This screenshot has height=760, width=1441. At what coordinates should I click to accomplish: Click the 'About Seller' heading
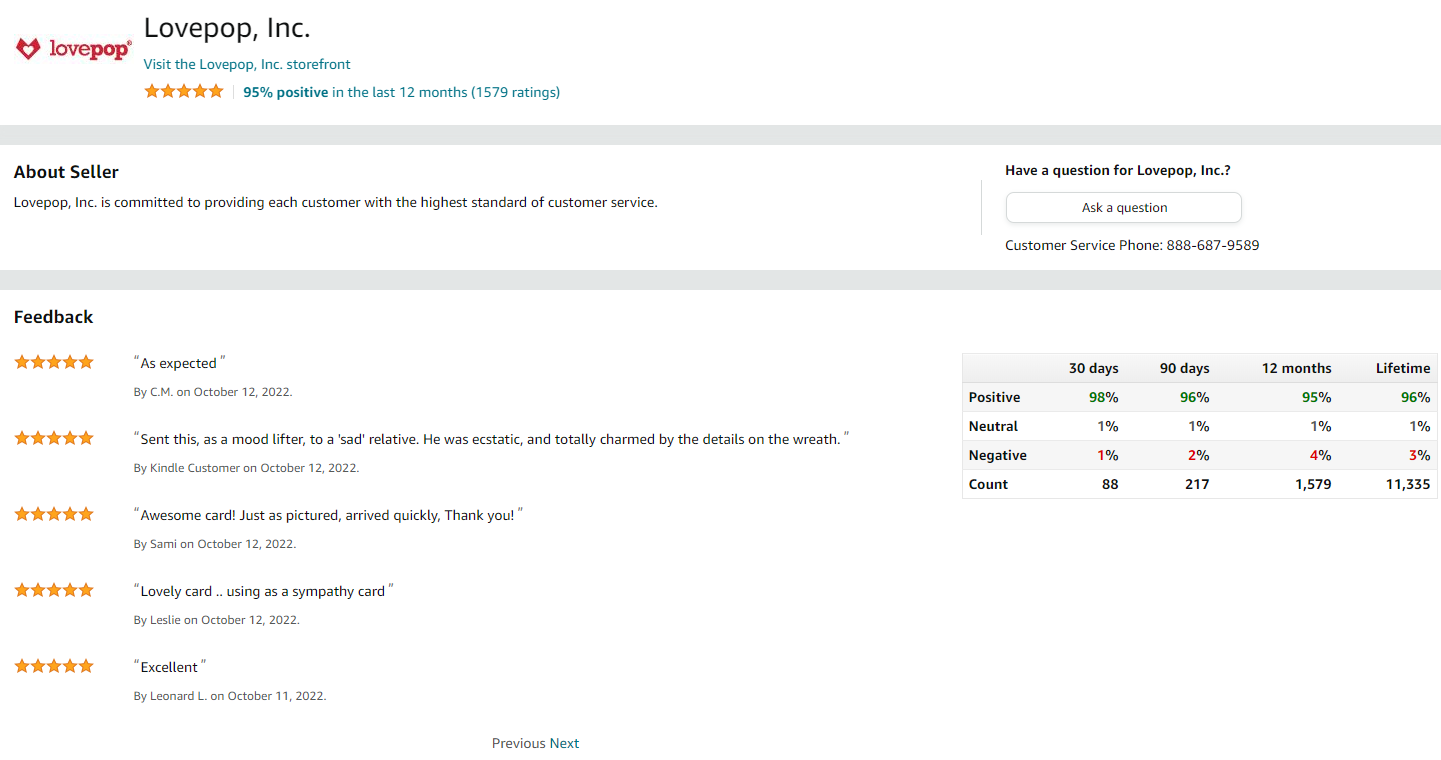(66, 172)
